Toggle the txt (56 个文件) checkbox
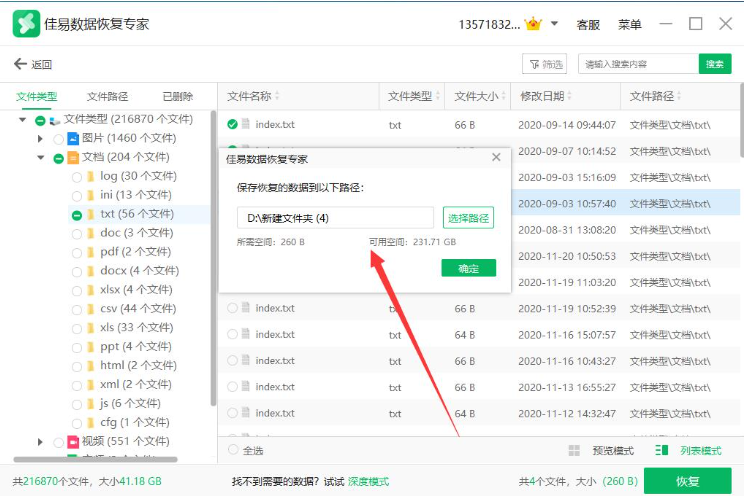Viewport: 749px width, 504px height. click(x=76, y=215)
